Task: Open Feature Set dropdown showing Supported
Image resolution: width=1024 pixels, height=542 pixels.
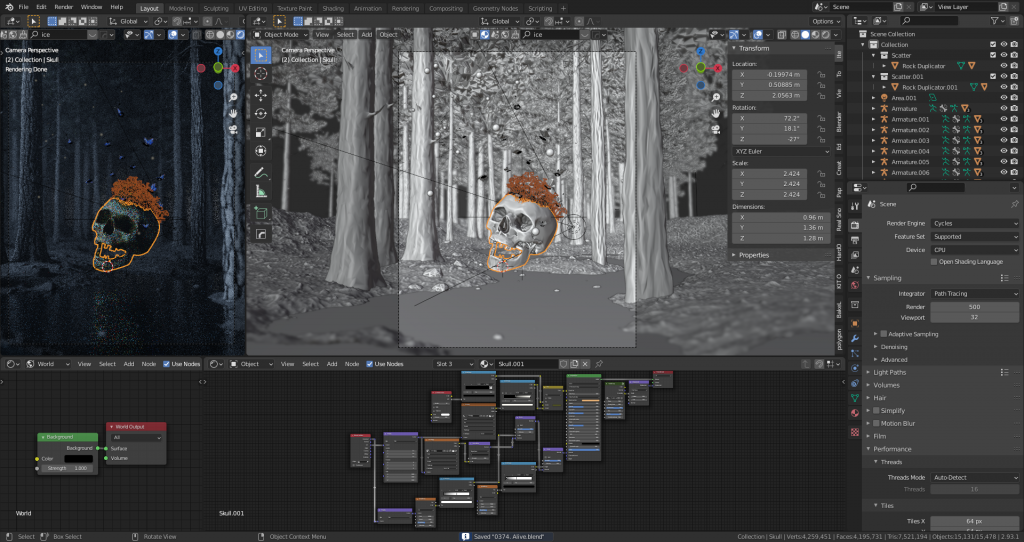Action: [x=974, y=236]
